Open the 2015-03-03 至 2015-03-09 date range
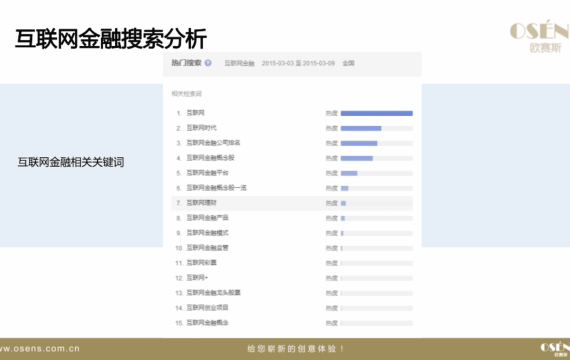The image size is (570, 360). point(298,63)
